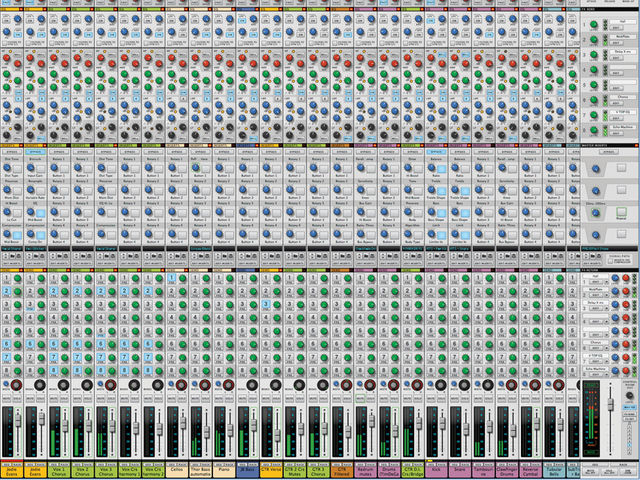Click the pan knob on Reverse Cymbal channel
Image resolution: width=640 pixels, height=480 pixels.
click(x=535, y=385)
